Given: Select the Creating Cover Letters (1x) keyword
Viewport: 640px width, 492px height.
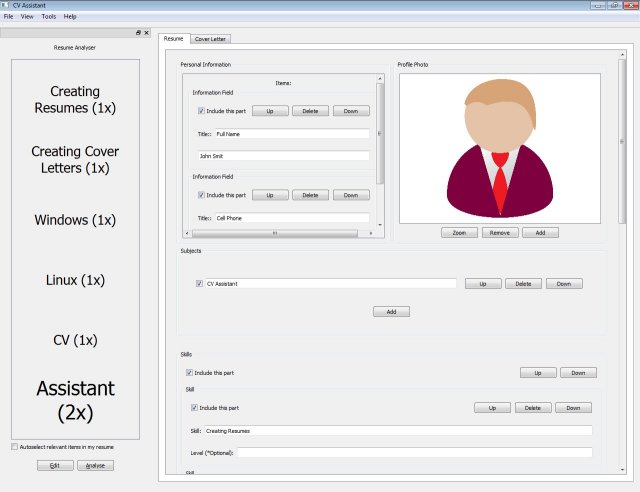Looking at the screenshot, I should (x=75, y=159).
